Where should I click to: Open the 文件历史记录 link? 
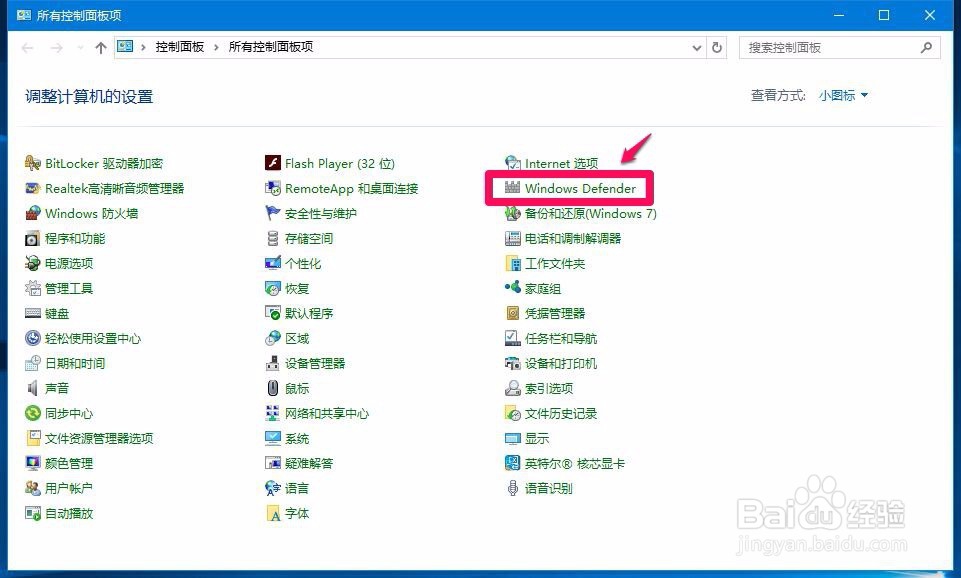561,413
